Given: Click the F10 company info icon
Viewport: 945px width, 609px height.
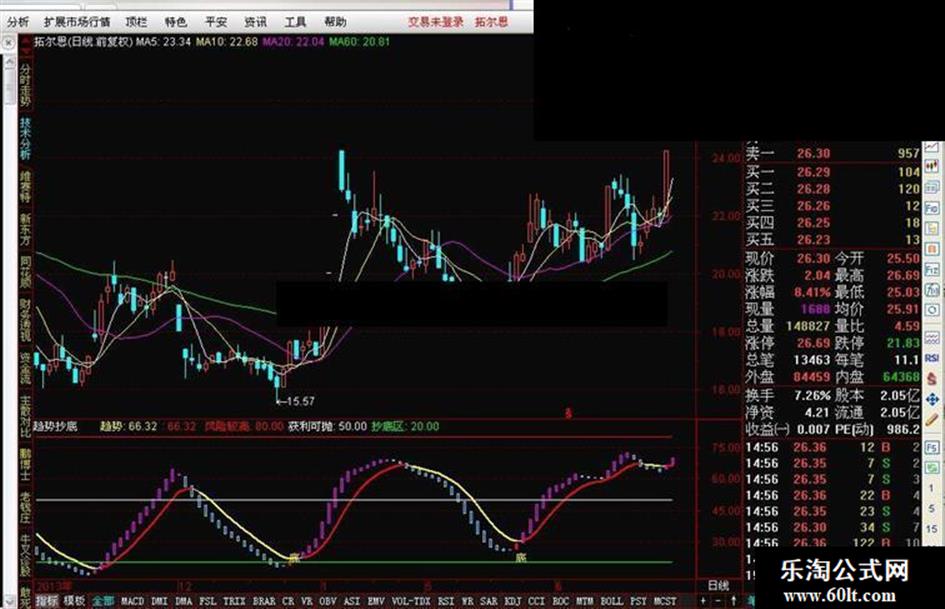Looking at the screenshot, I should 932,208.
